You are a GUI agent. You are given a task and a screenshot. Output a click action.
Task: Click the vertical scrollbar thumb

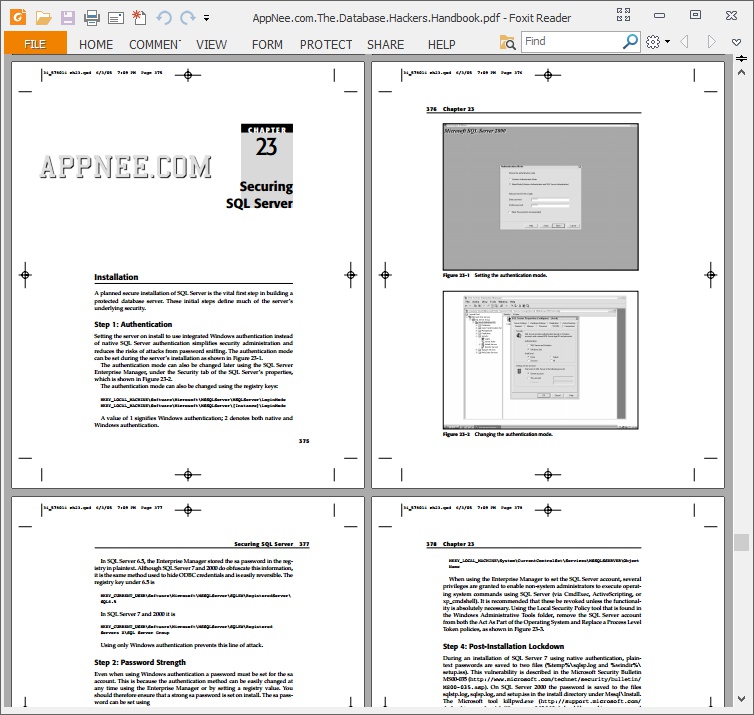tap(741, 542)
